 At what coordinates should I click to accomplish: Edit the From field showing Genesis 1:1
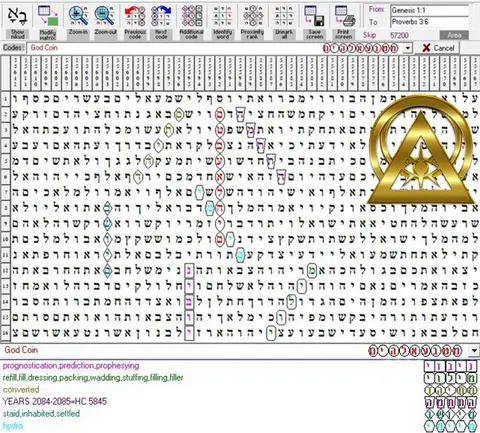[x=429, y=10]
